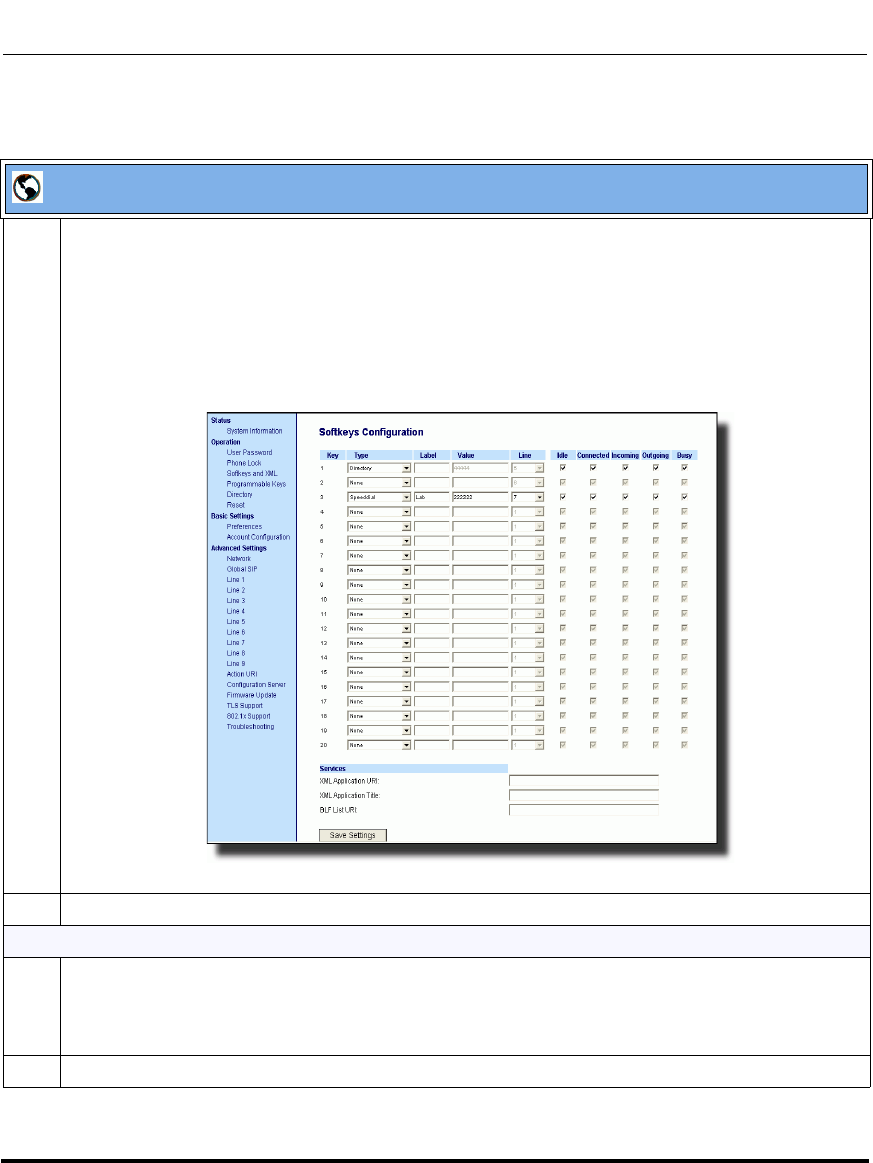Click the Softkeys Configuration heading
This screenshot has width=873, height=1163.
[371, 432]
